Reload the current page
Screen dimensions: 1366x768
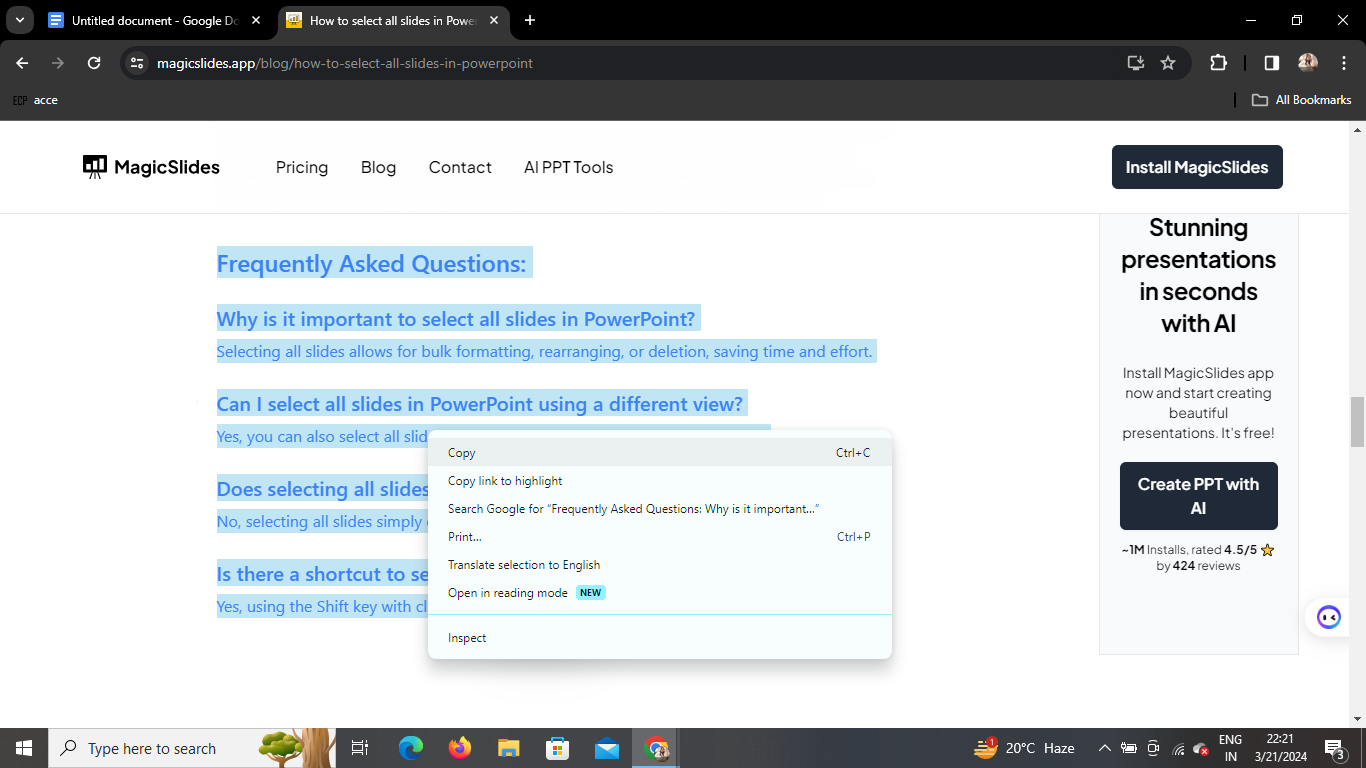[94, 63]
